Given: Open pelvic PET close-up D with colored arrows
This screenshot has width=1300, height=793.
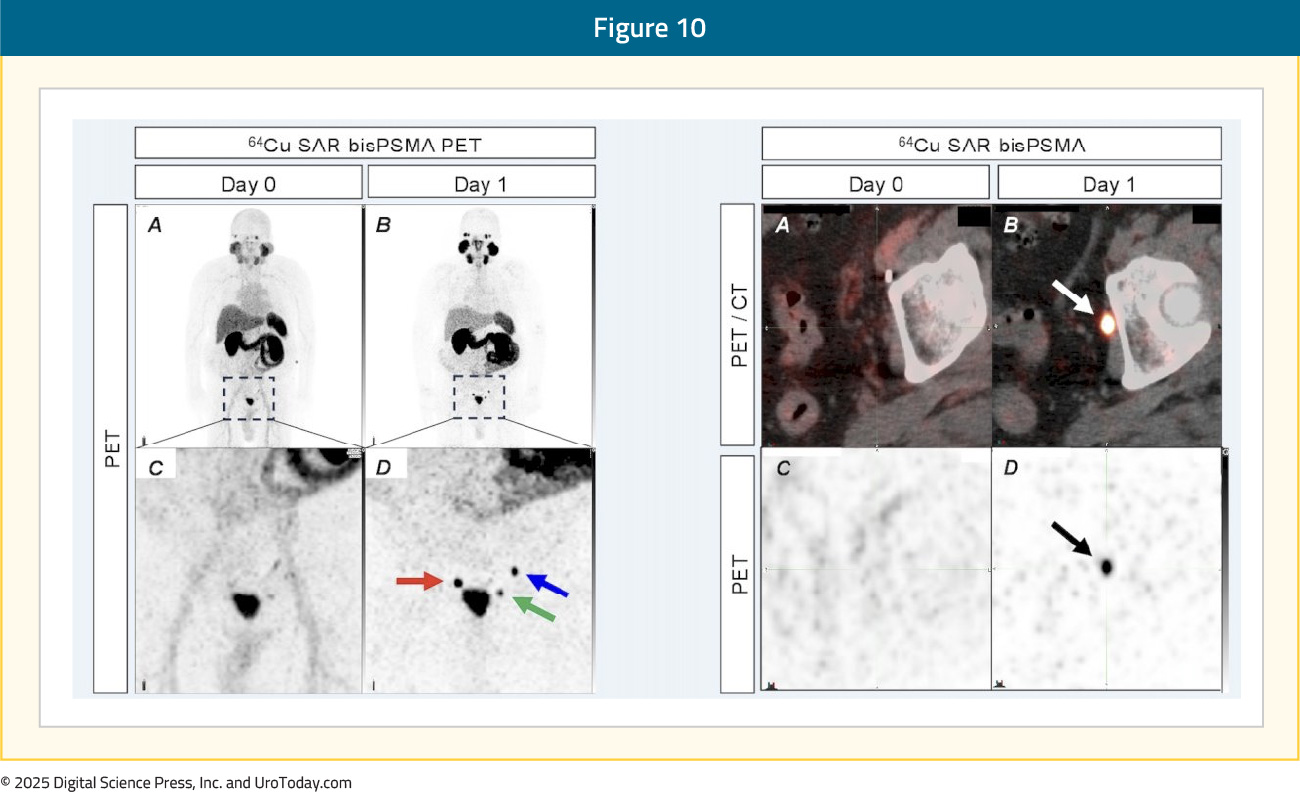Looking at the screenshot, I should tap(480, 570).
